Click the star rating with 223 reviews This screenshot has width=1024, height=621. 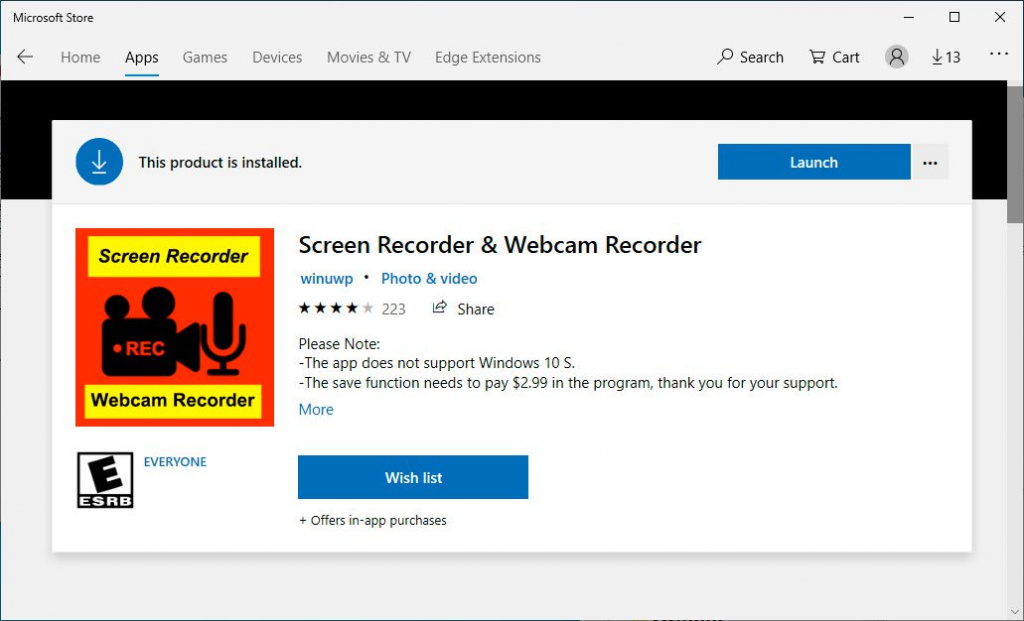pos(351,308)
